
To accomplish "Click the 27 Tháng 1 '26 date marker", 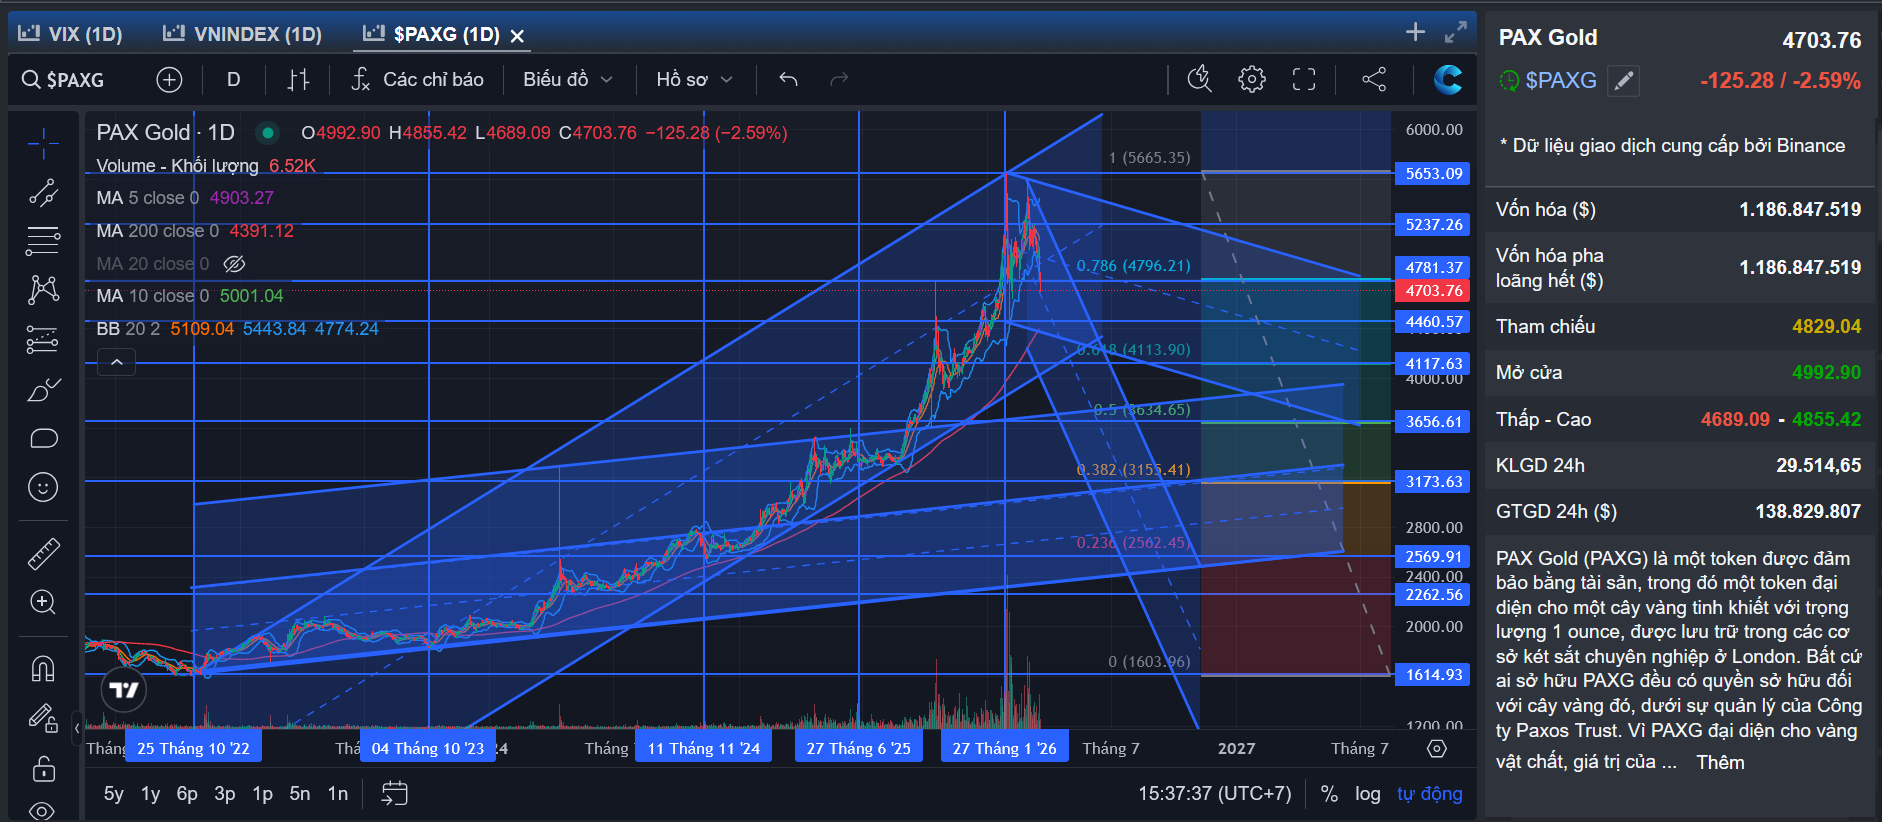I will pyautogui.click(x=1005, y=748).
